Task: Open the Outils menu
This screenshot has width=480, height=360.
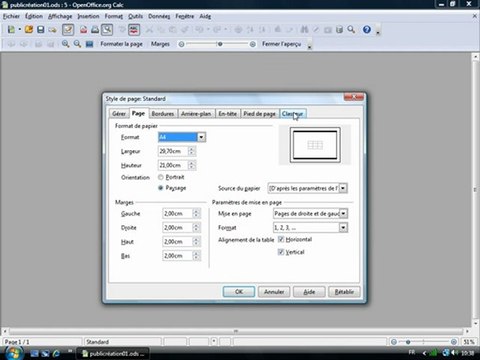Action: point(135,16)
